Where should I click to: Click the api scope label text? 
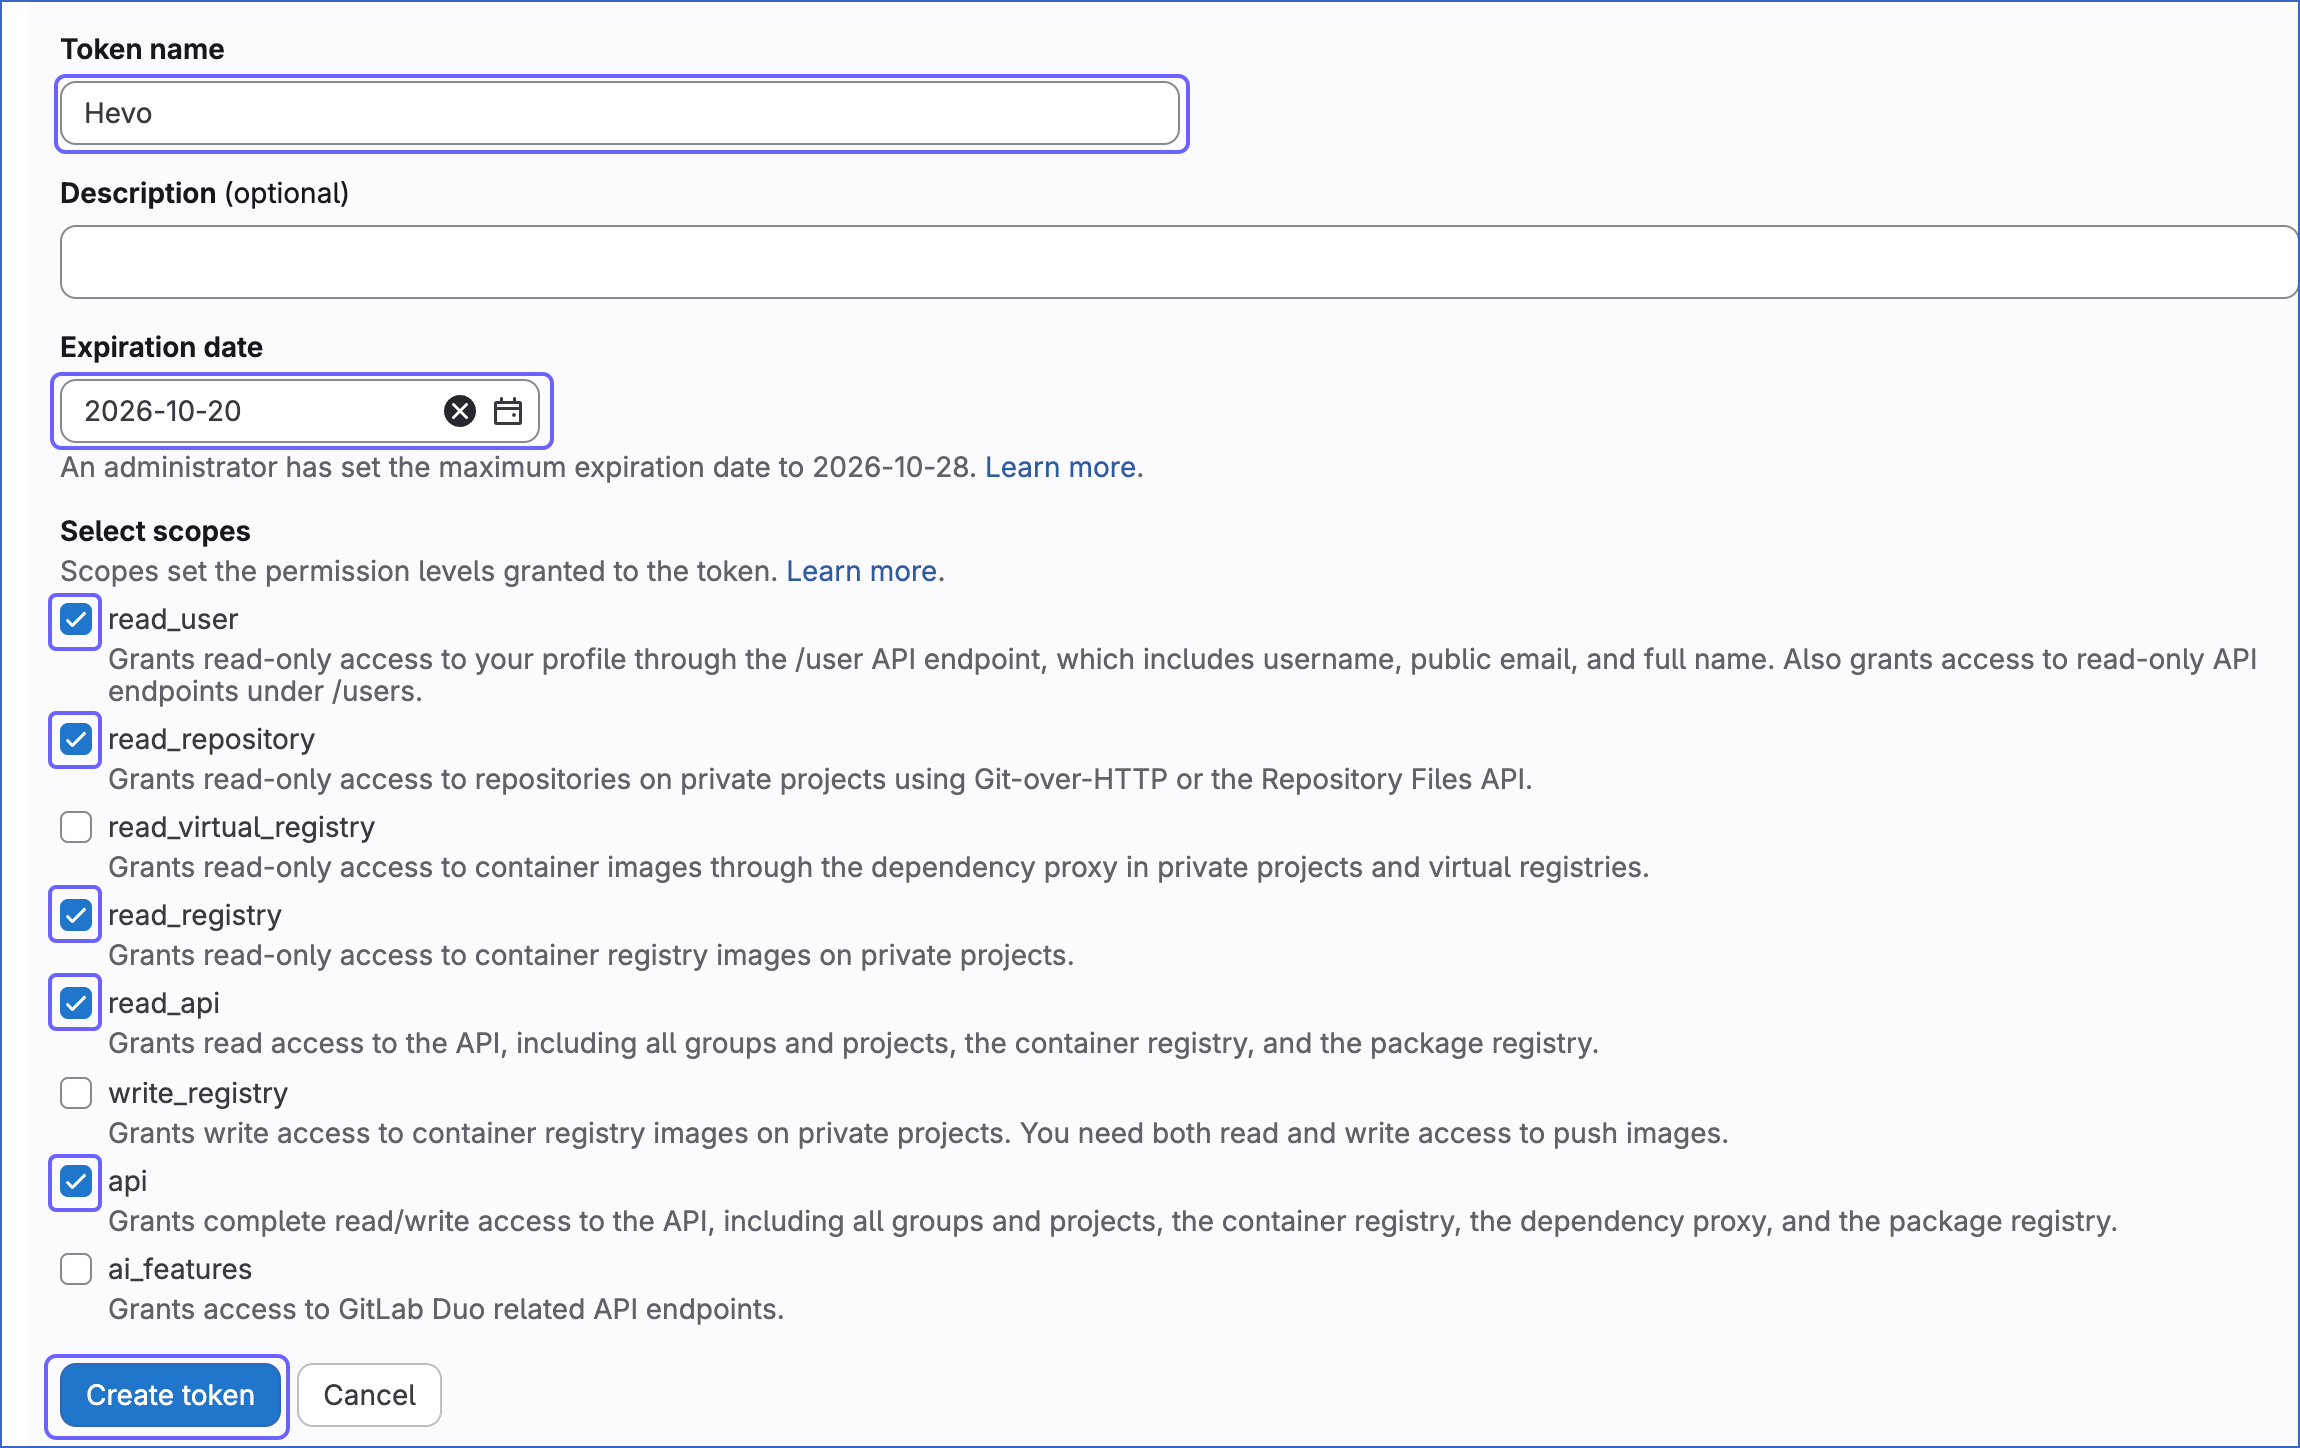coord(128,1181)
